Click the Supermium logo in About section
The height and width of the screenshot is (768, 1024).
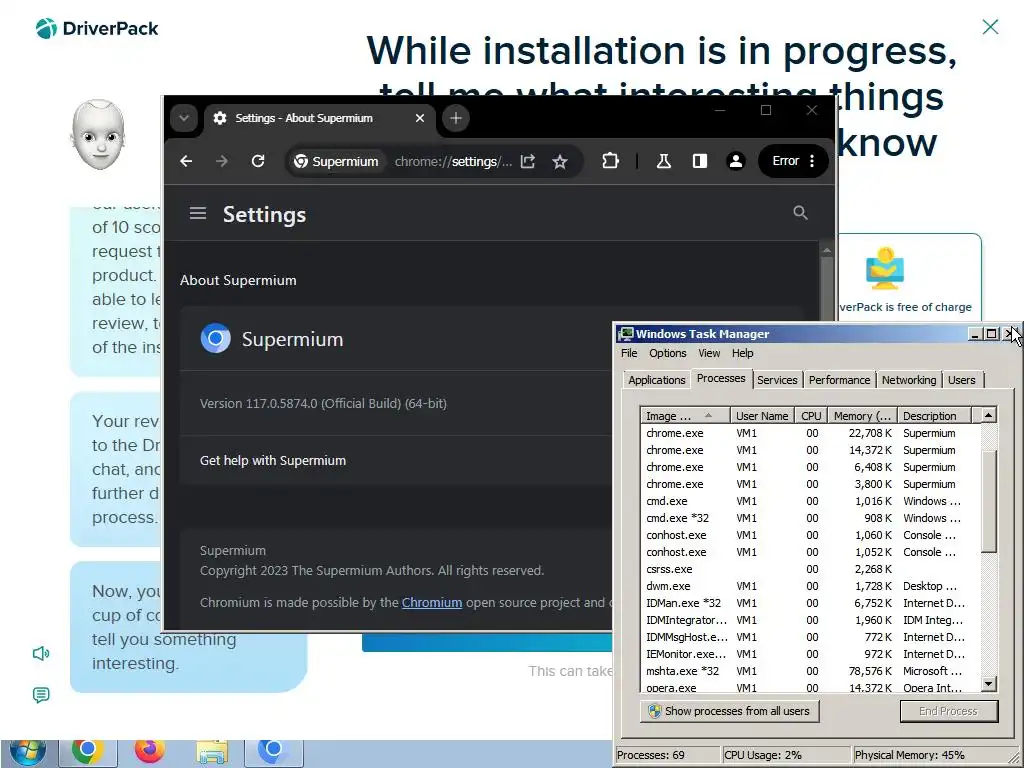pos(216,338)
